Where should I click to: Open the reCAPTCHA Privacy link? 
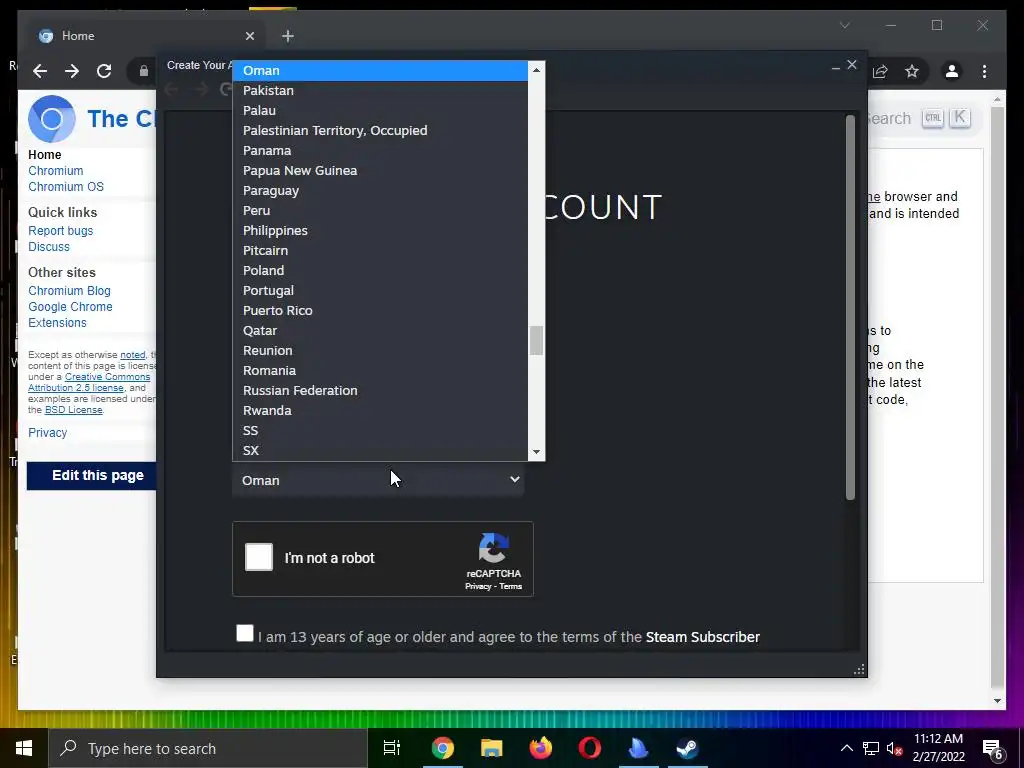pos(478,586)
